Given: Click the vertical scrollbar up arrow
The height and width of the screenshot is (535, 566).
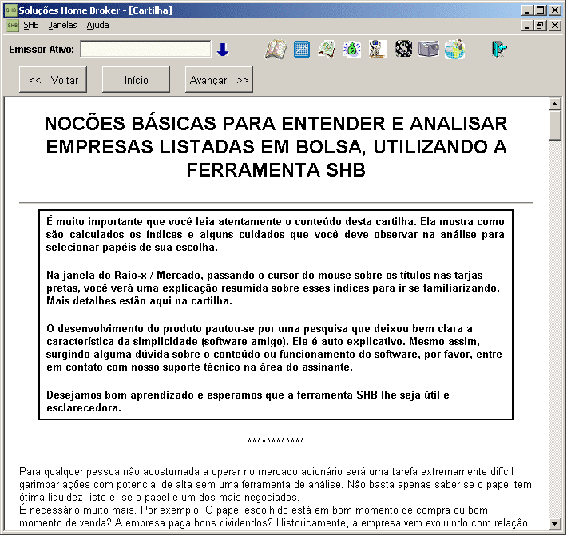Looking at the screenshot, I should pos(554,104).
